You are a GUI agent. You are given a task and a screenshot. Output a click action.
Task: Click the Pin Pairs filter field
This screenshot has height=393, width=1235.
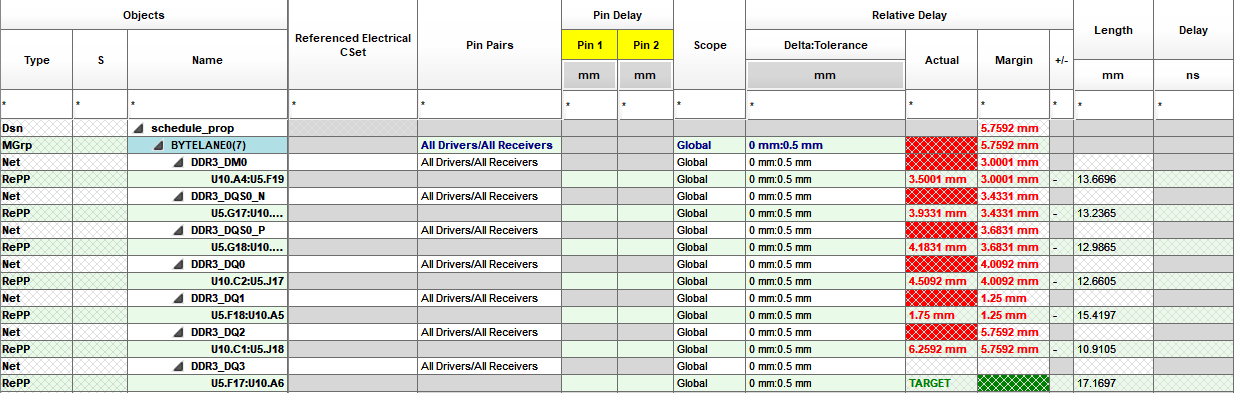[x=489, y=104]
